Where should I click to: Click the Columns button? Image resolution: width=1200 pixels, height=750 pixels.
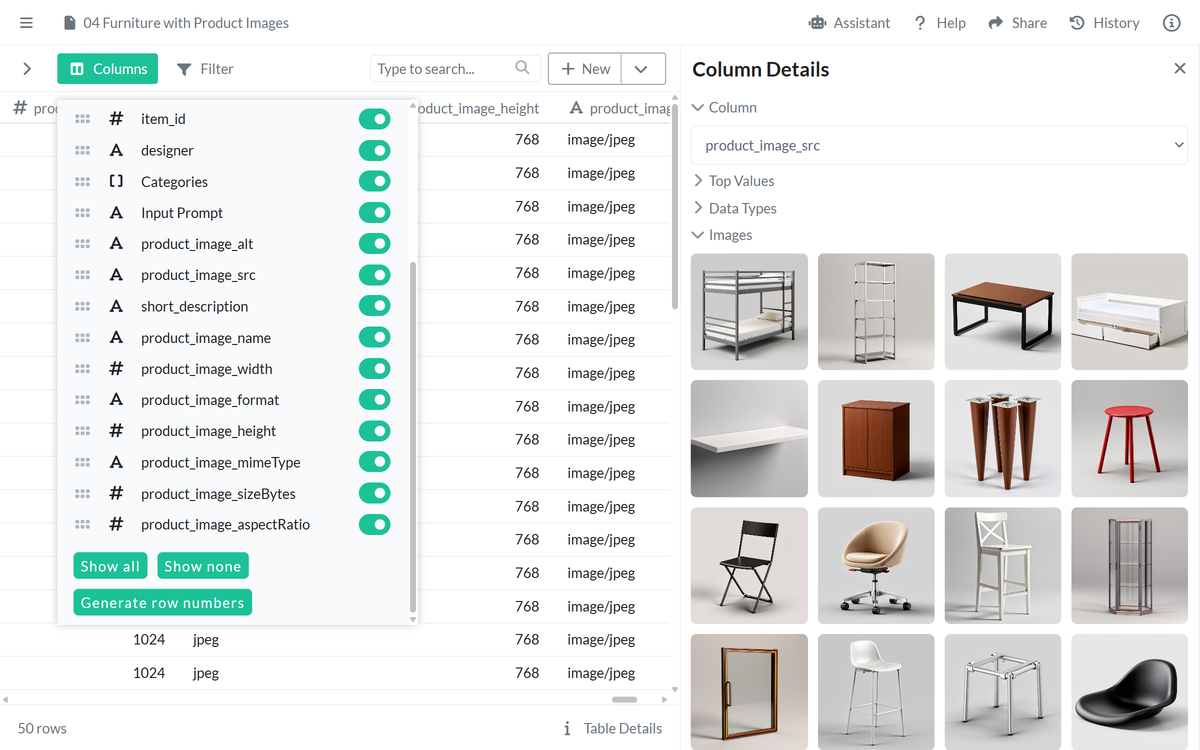pos(108,68)
